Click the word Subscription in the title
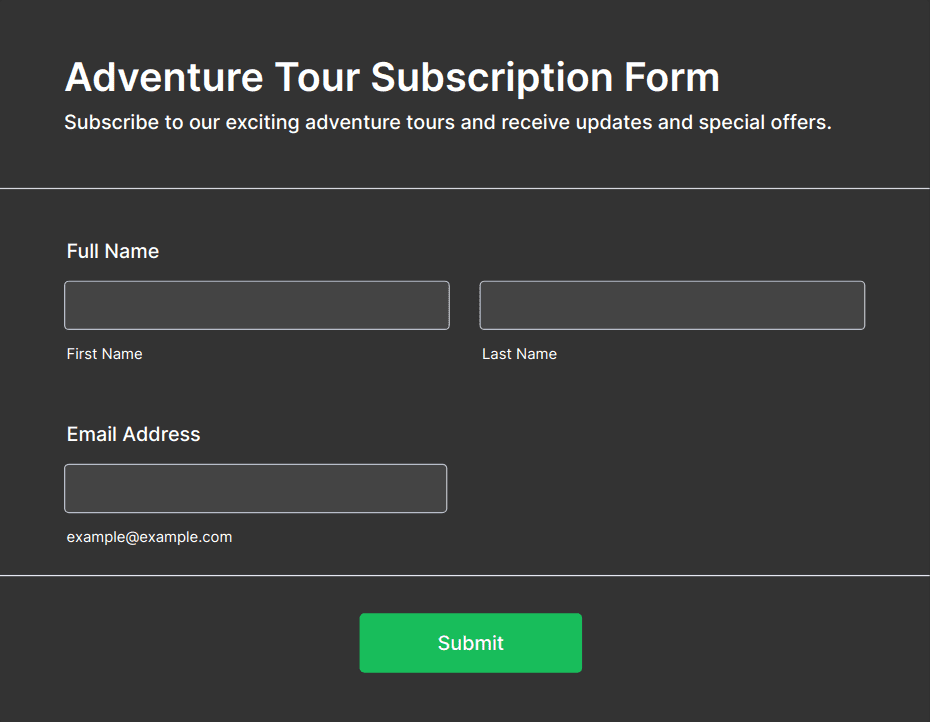The height and width of the screenshot is (722, 930). tap(492, 78)
